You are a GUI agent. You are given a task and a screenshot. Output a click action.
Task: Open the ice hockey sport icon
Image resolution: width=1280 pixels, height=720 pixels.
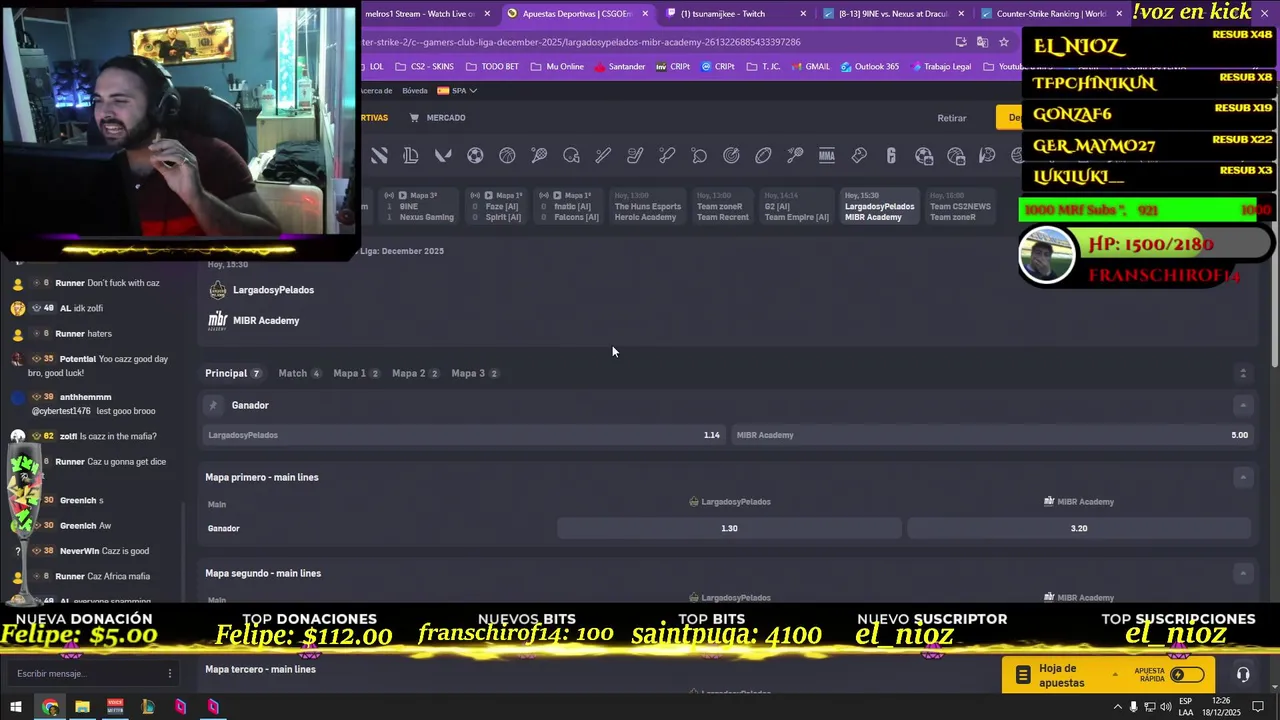pyautogui.click(x=635, y=155)
